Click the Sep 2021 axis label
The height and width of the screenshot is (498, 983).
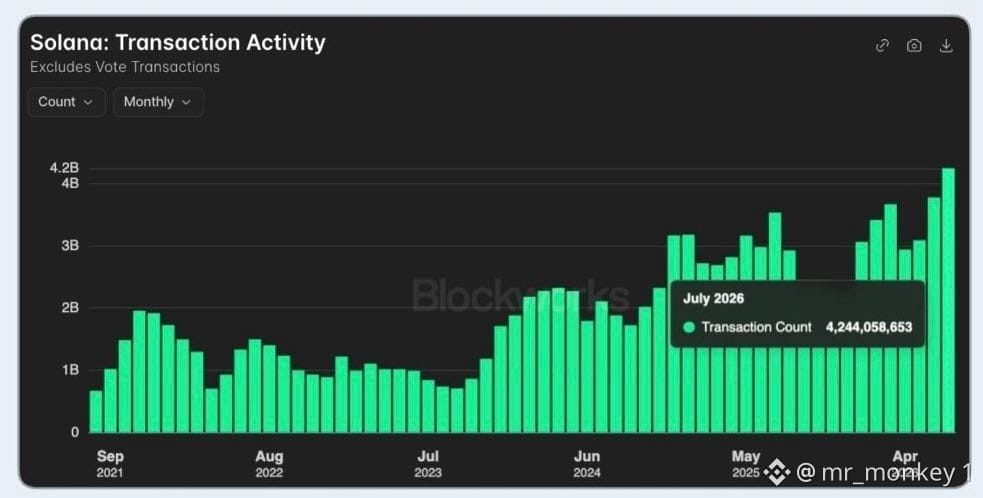pos(110,464)
